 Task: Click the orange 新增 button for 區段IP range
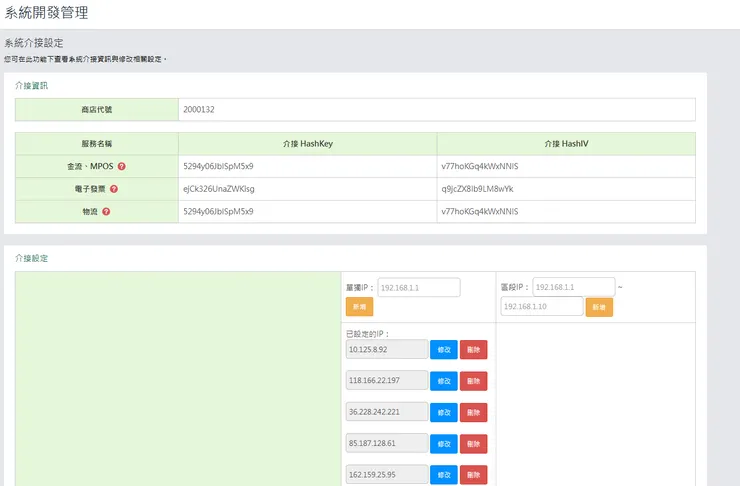[x=599, y=307]
